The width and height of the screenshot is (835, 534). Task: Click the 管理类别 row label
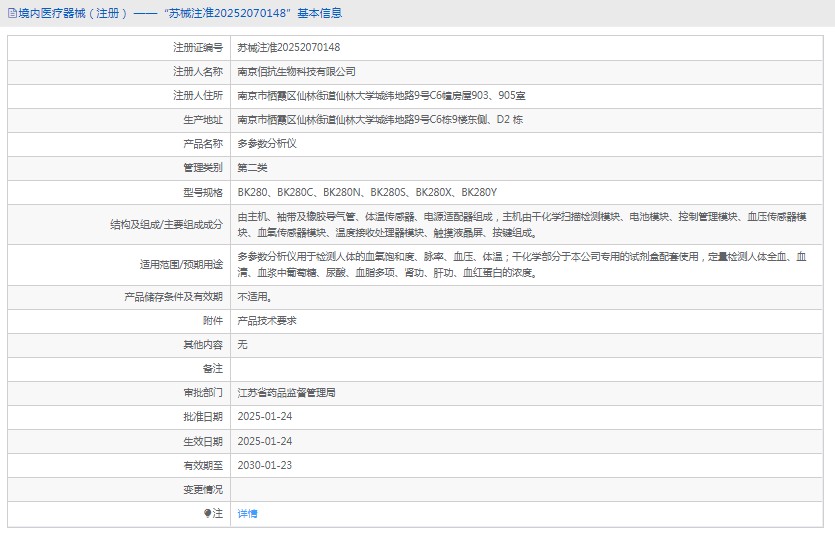203,168
